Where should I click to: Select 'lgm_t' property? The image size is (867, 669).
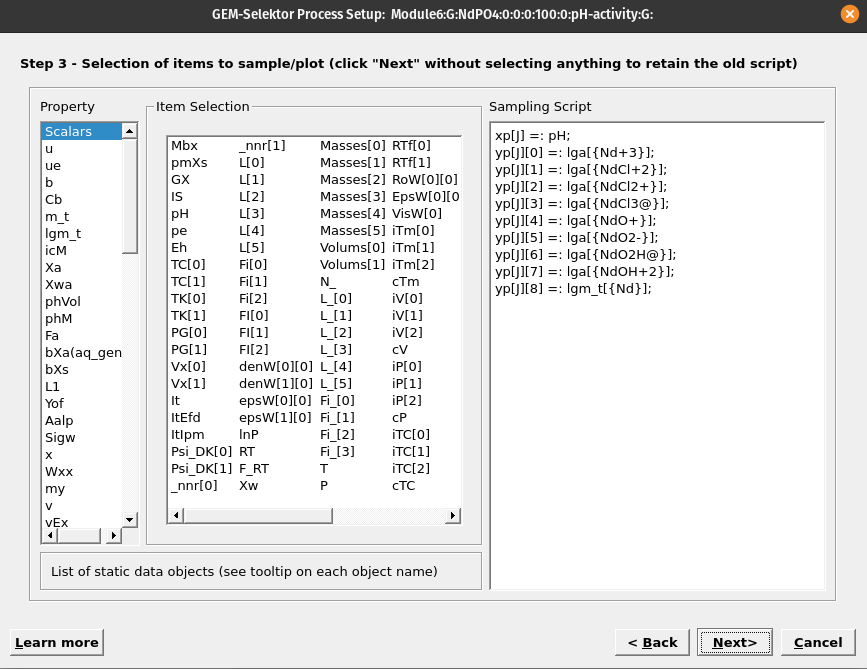click(x=62, y=234)
